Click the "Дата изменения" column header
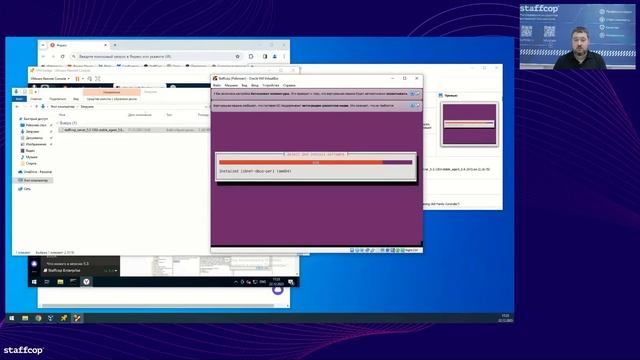 click(140, 115)
